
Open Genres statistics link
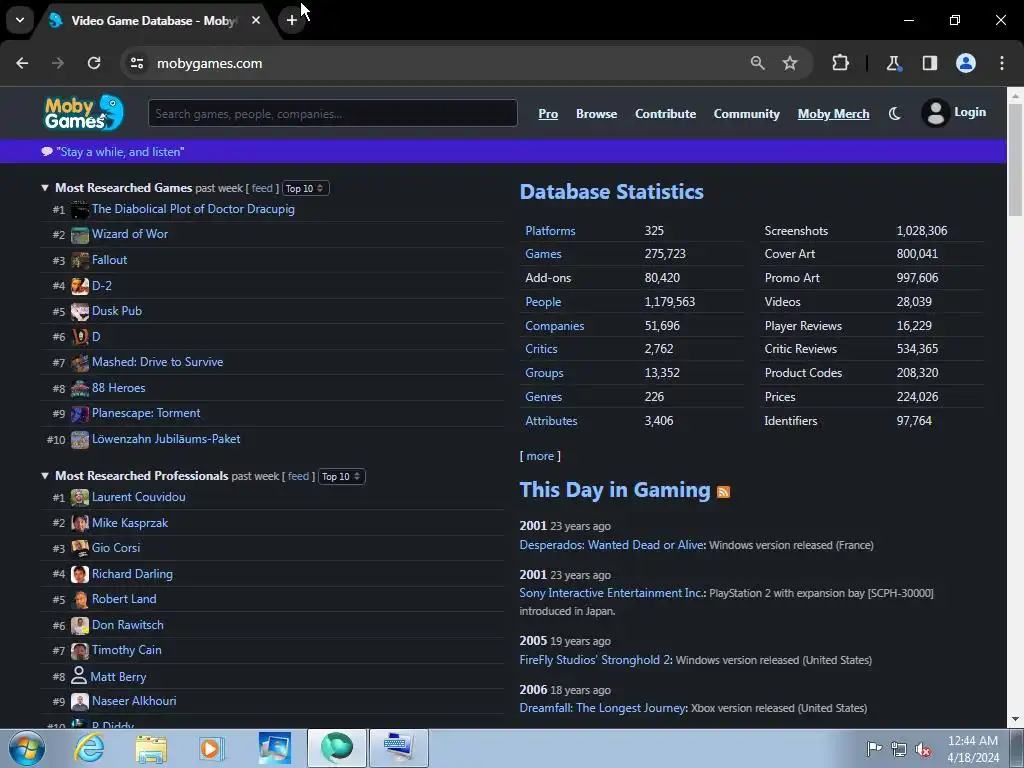[x=543, y=396]
